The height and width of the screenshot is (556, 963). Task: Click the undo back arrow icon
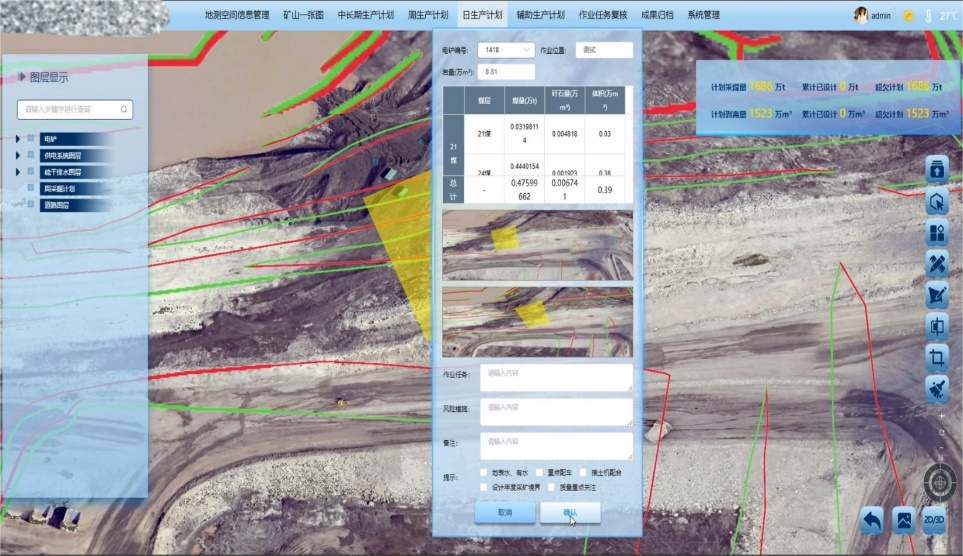(x=872, y=519)
